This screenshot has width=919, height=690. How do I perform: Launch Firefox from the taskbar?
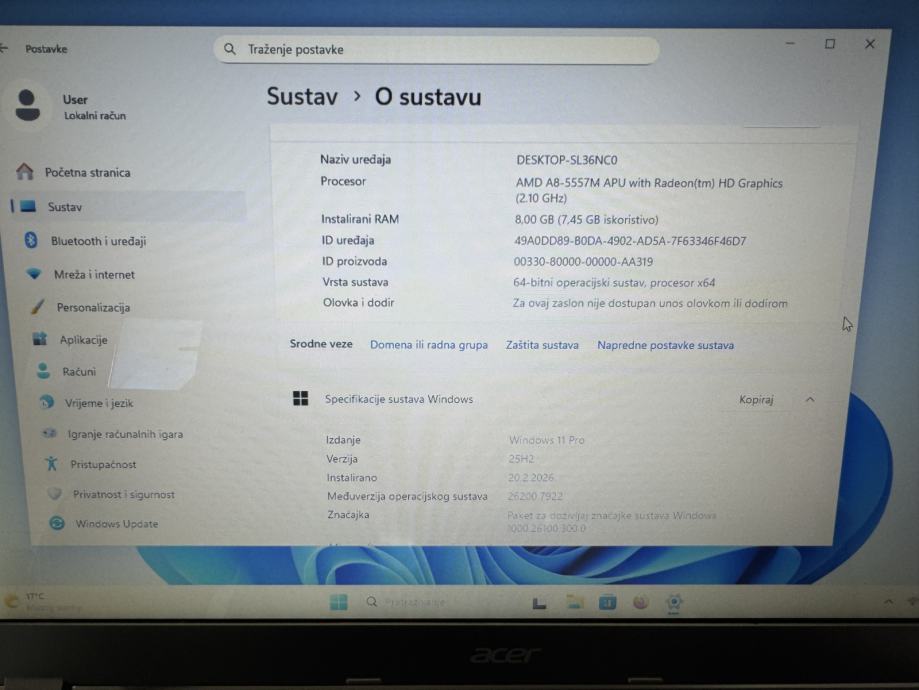click(x=641, y=602)
